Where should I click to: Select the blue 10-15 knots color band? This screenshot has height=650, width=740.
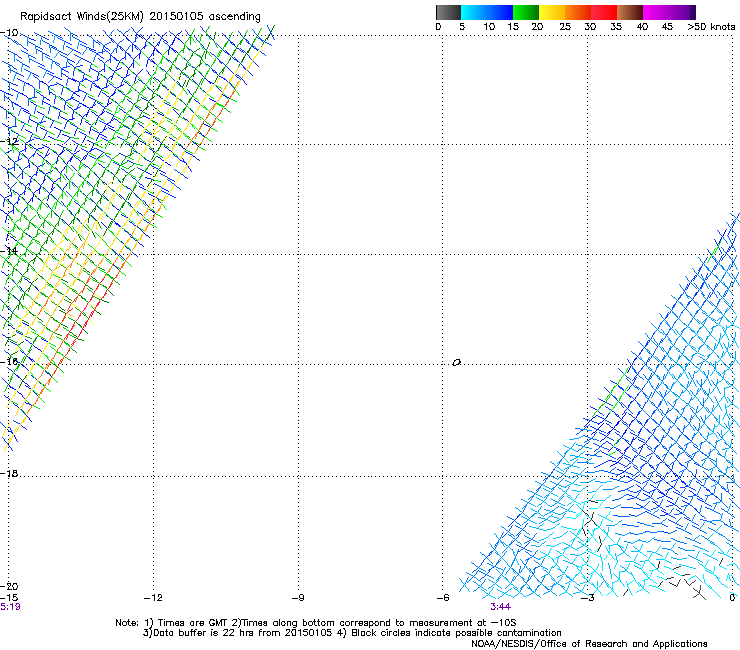[x=500, y=12]
